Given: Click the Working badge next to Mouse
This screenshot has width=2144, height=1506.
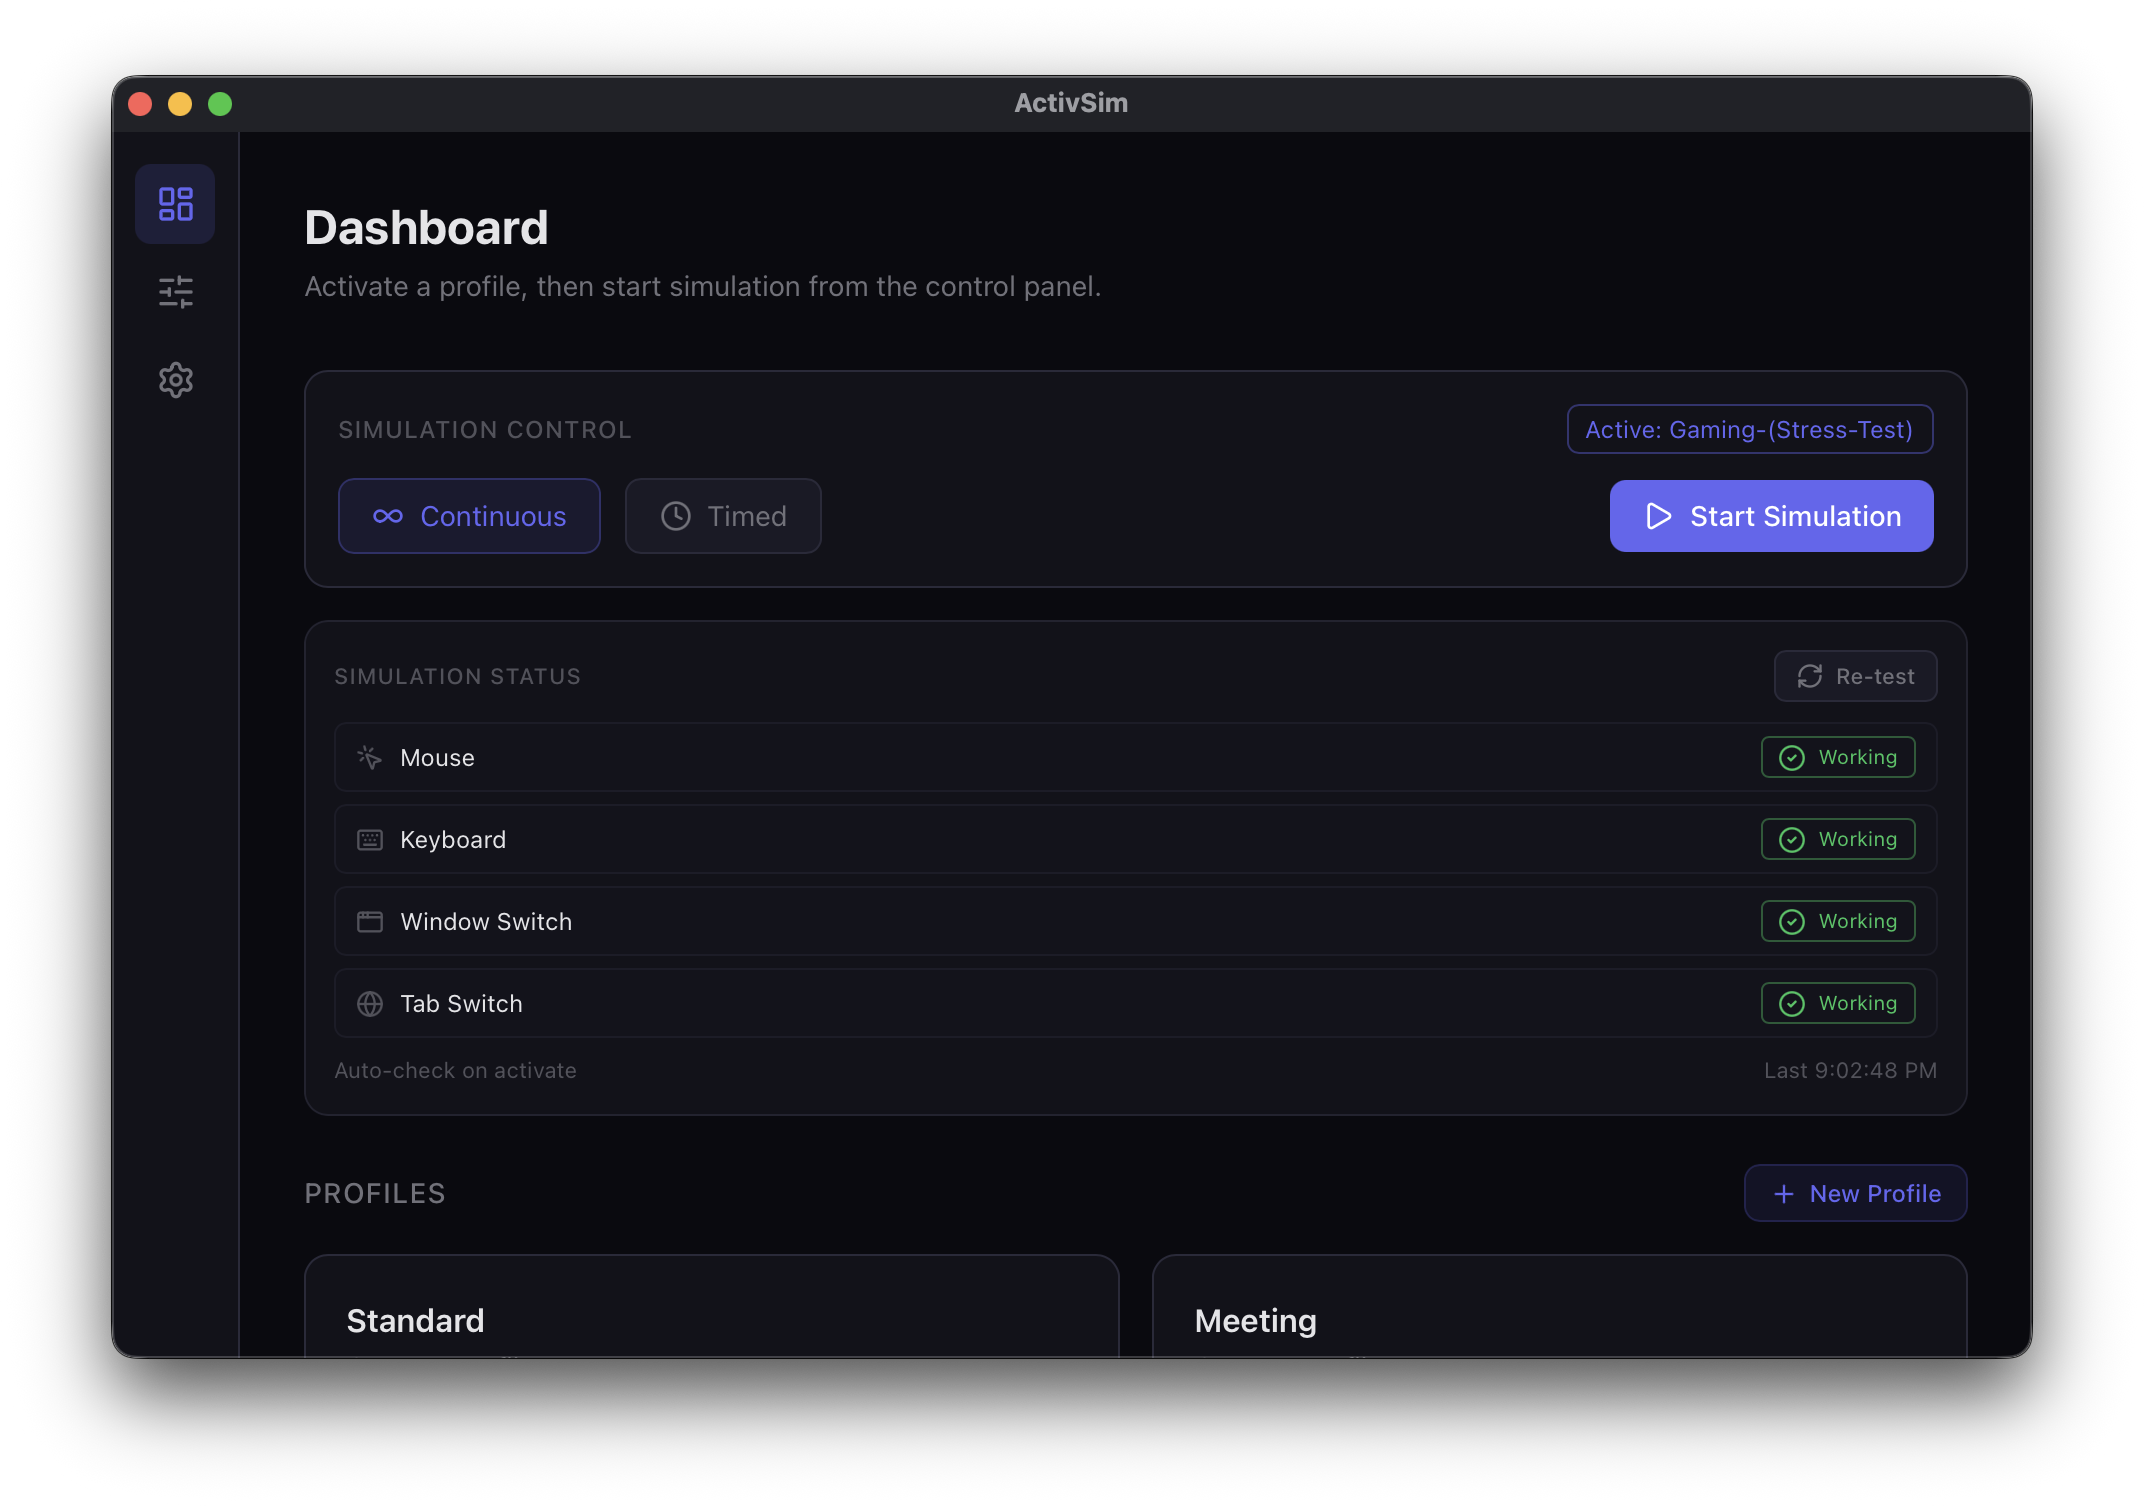Looking at the screenshot, I should (x=1837, y=757).
